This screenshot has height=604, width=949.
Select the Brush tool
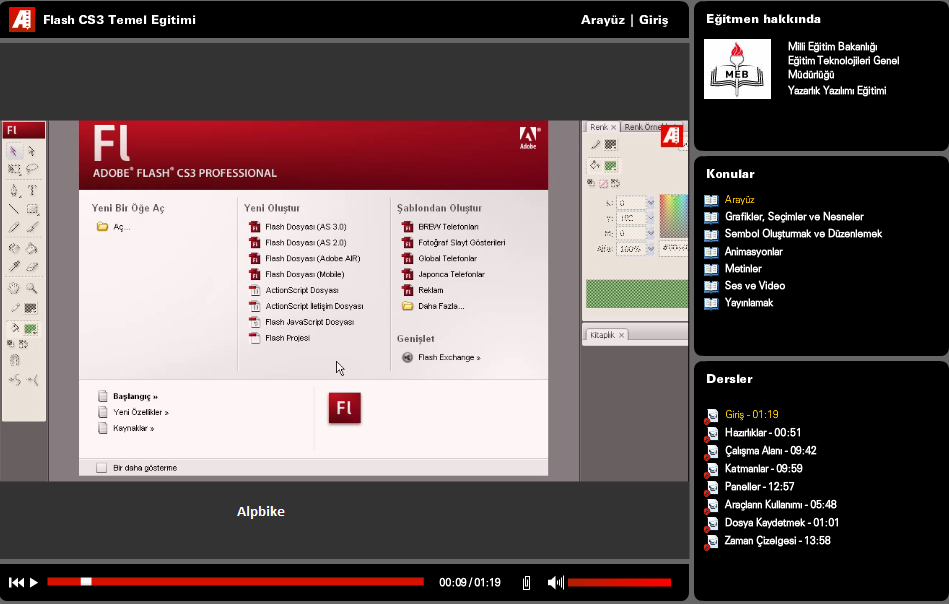point(32,228)
